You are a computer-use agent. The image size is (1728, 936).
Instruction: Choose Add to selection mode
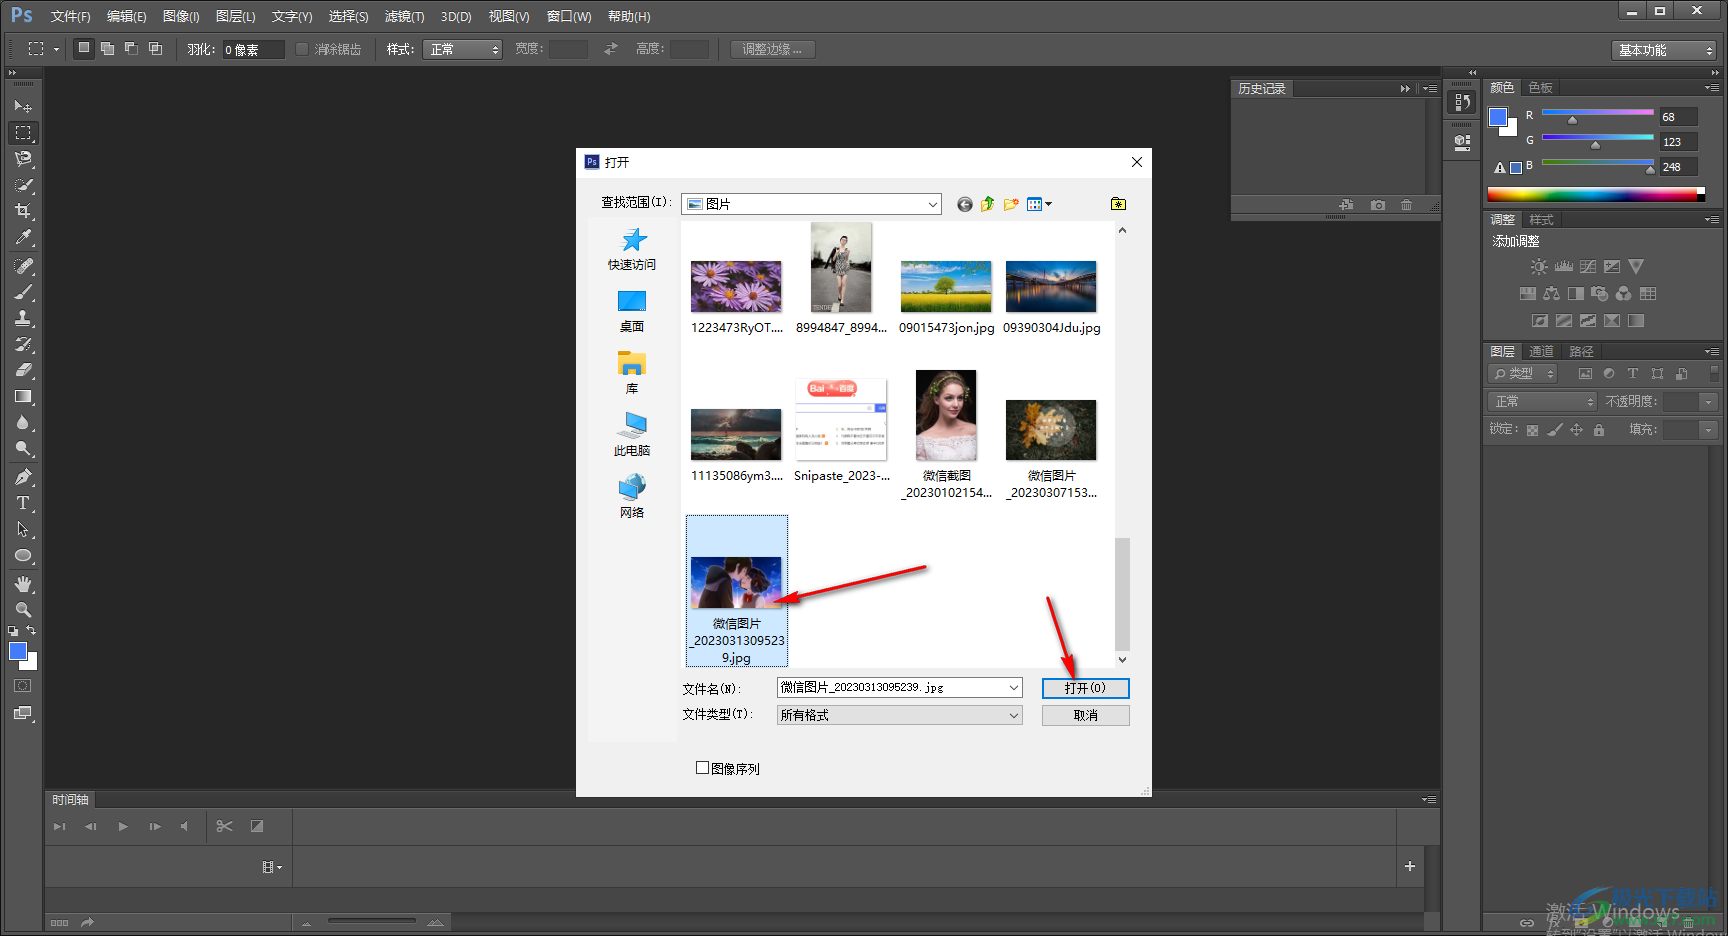[107, 48]
